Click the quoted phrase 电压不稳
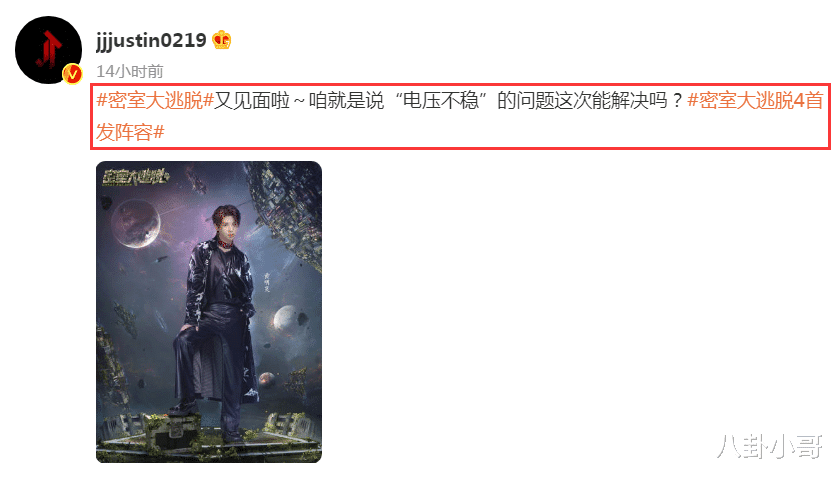 click(x=440, y=100)
